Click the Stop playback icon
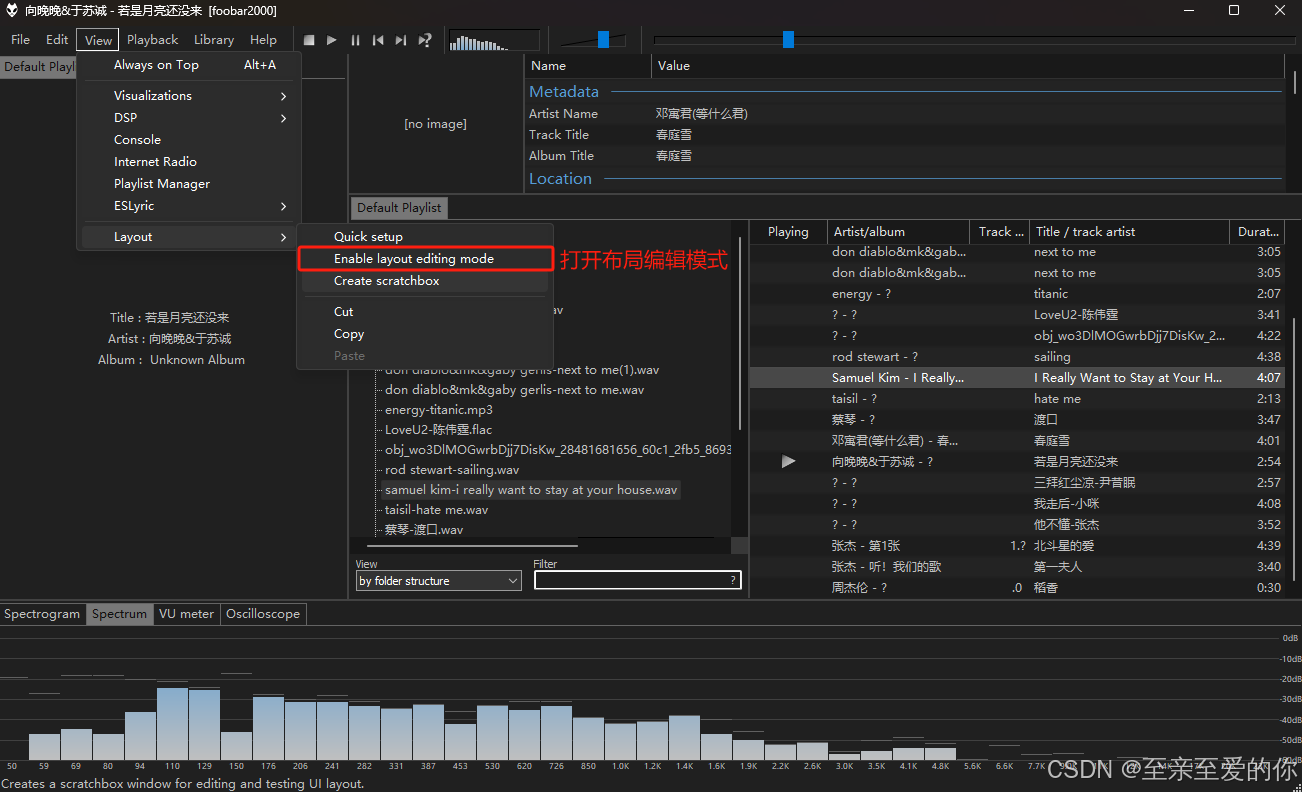Viewport: 1302px width, 792px height. tap(309, 40)
